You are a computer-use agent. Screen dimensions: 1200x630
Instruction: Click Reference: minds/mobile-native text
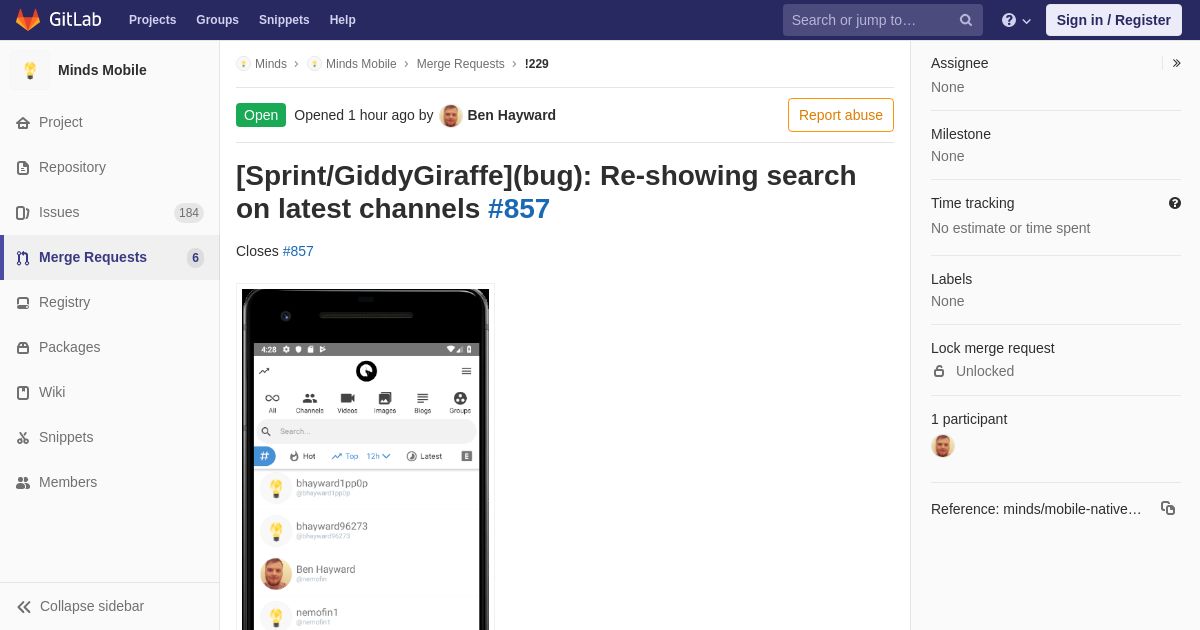tap(1036, 509)
